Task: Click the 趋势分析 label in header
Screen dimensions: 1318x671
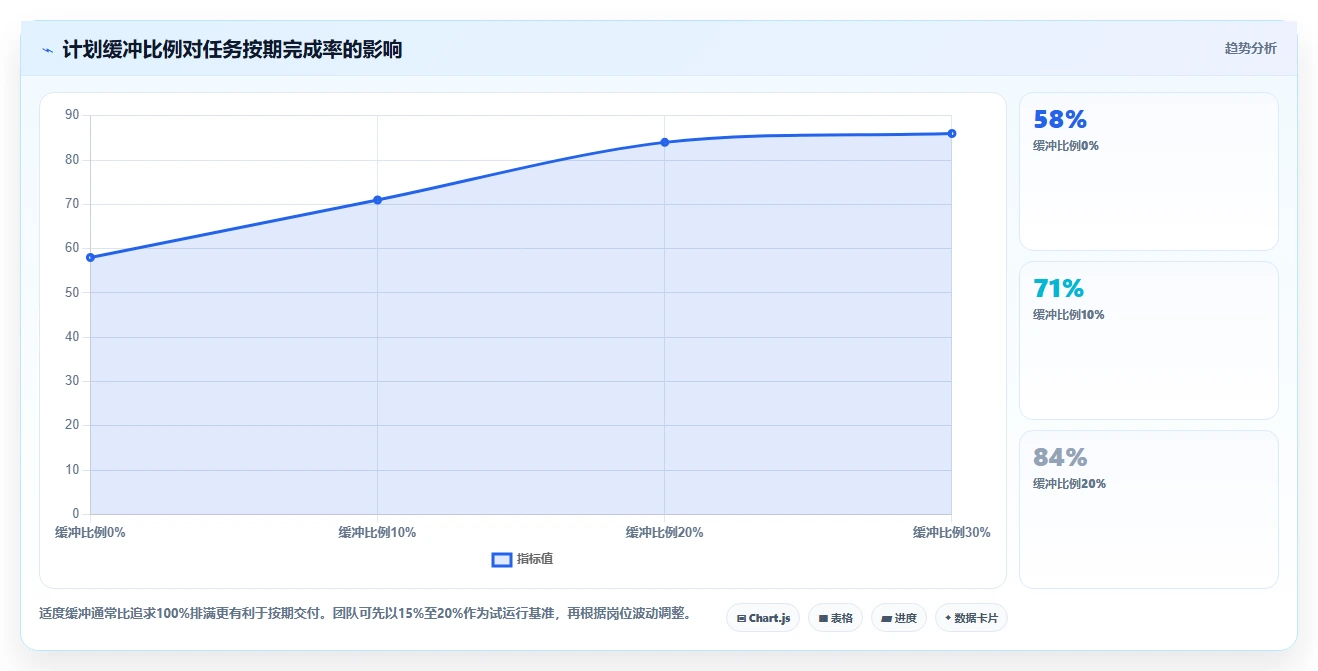Action: [1250, 48]
